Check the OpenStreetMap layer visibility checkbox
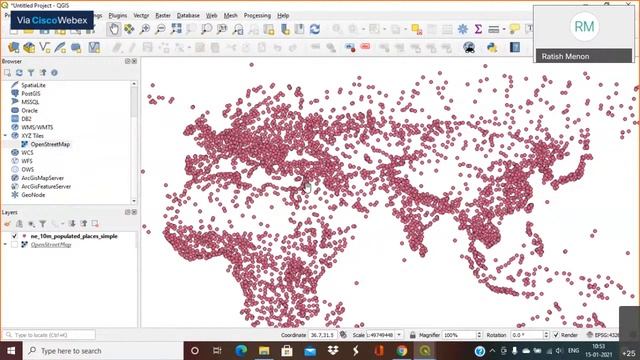640x360 pixels. 14,244
